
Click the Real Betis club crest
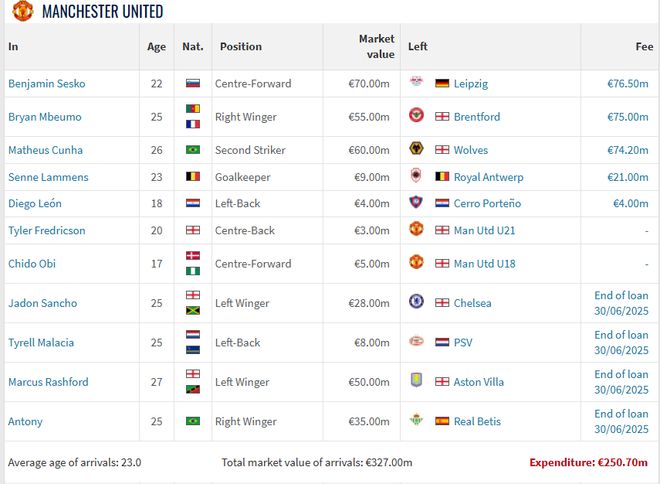417,421
